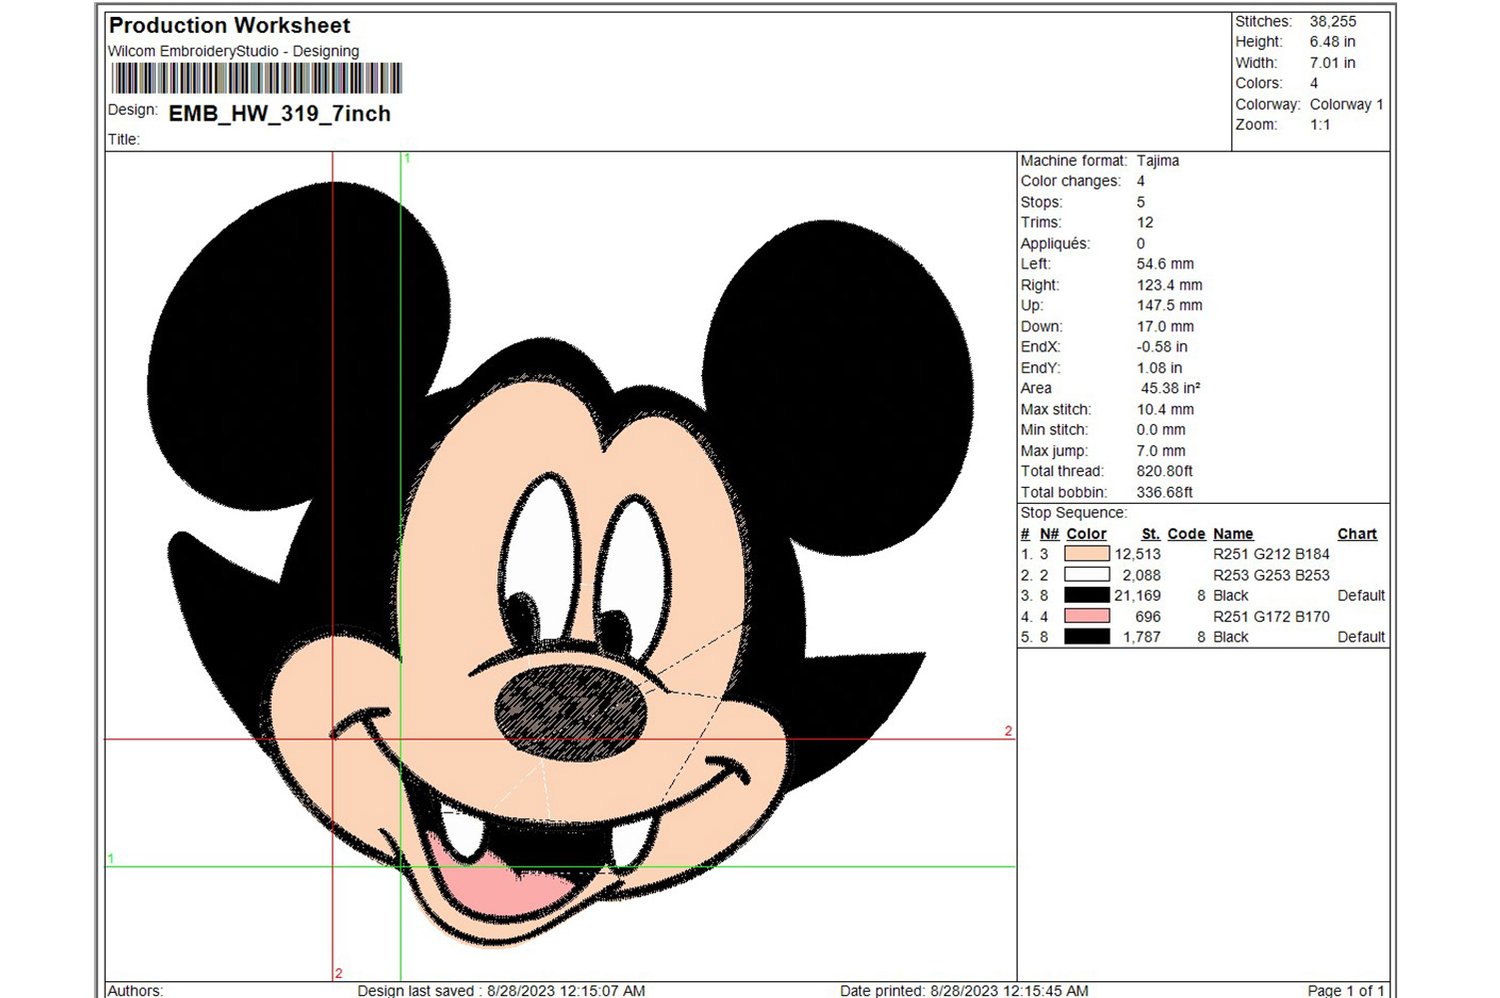This screenshot has height=998, width=1500.
Task: Select the Color changes label
Action: click(1071, 181)
